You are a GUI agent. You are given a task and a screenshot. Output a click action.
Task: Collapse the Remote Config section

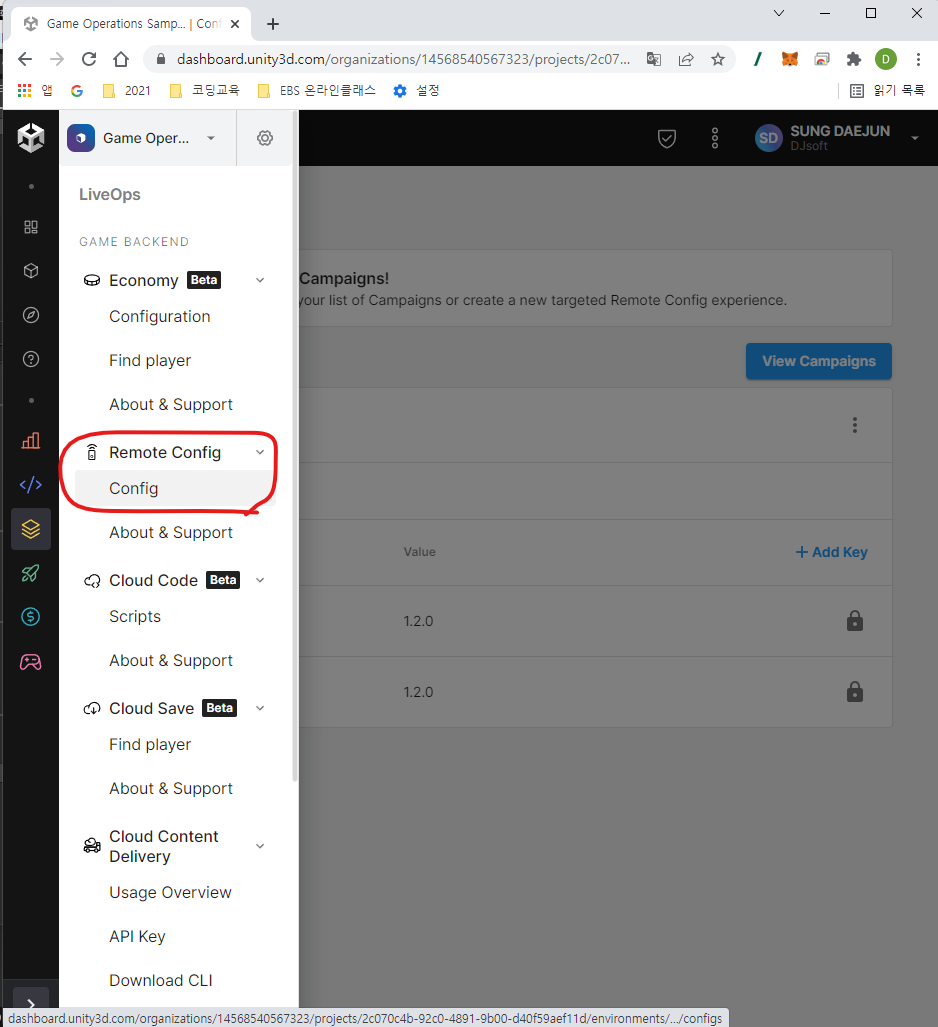(260, 453)
